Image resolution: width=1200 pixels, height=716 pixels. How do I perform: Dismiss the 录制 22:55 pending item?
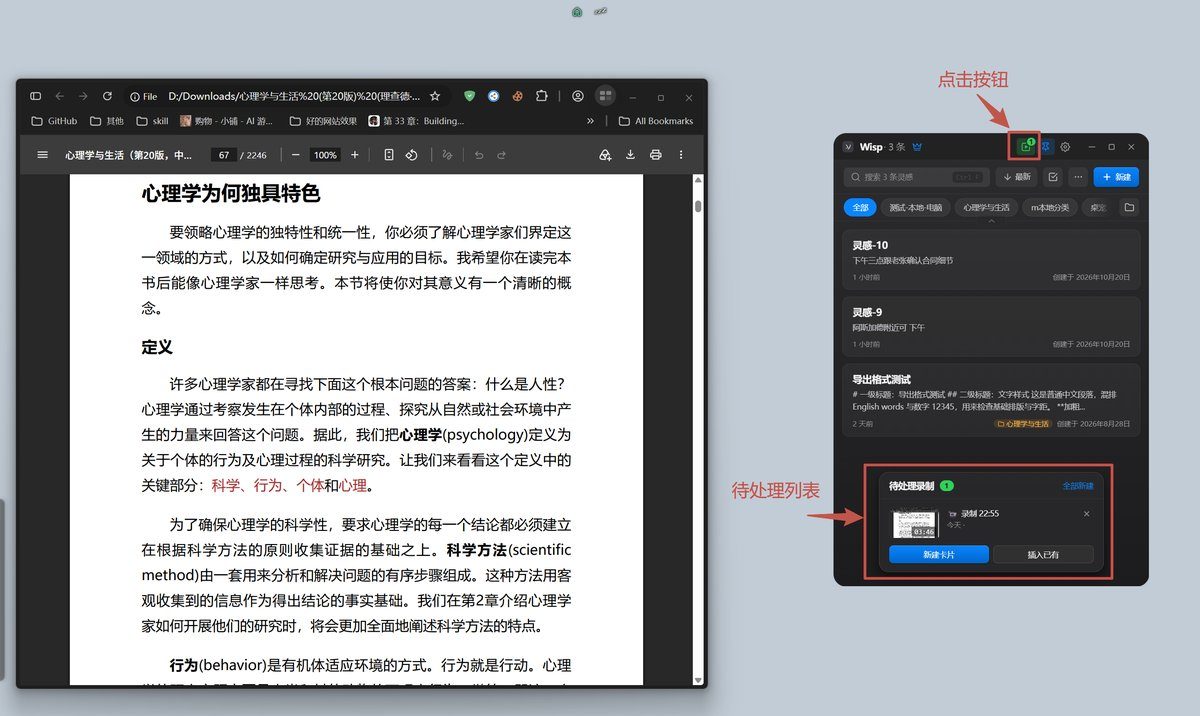pos(1087,514)
